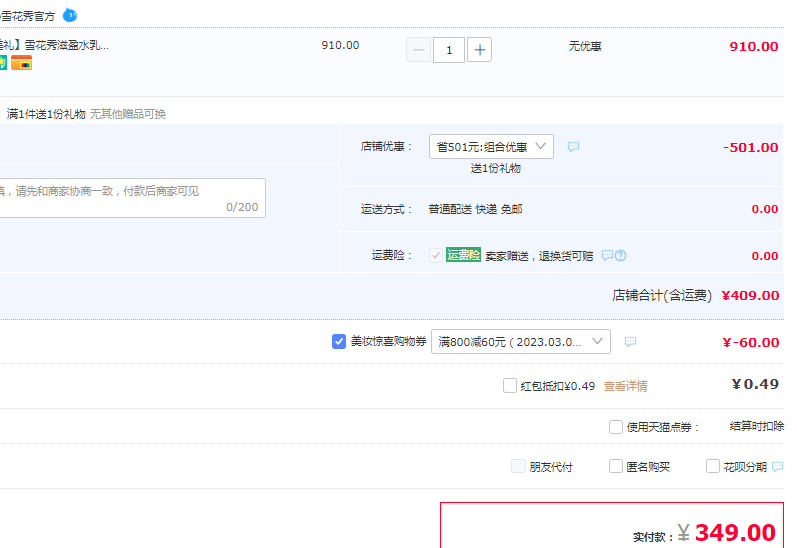The image size is (797, 548).
Task: Click the seller message input box
Action: (131, 198)
